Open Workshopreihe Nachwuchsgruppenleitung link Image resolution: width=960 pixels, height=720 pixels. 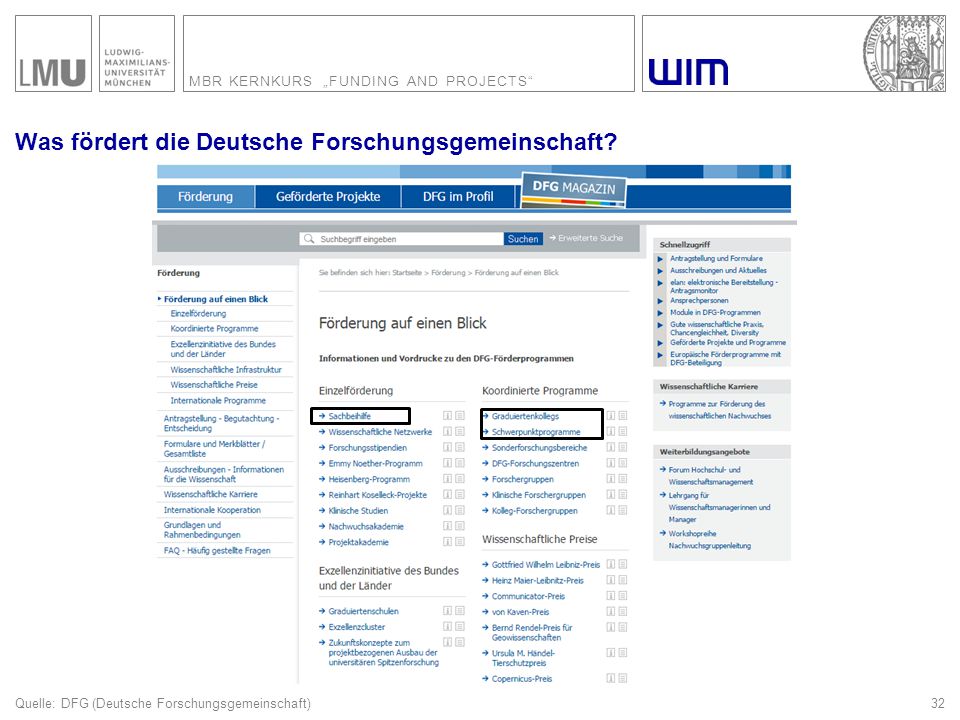click(x=710, y=539)
